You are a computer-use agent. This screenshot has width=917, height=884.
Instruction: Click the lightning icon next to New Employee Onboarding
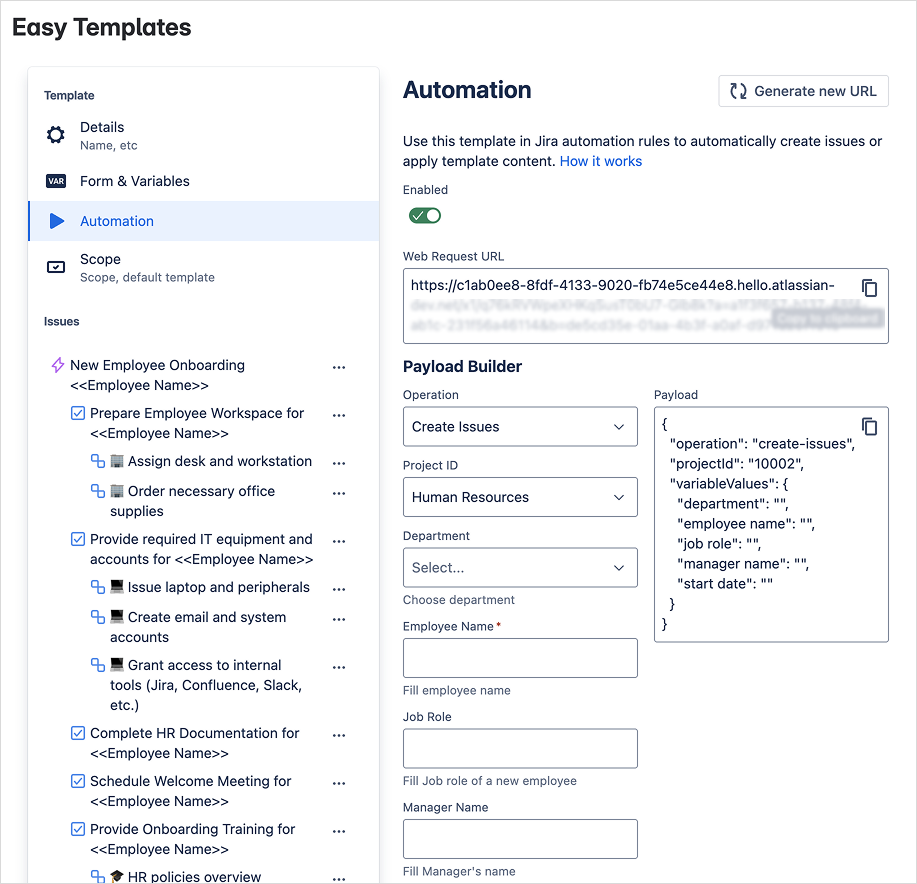(x=57, y=366)
